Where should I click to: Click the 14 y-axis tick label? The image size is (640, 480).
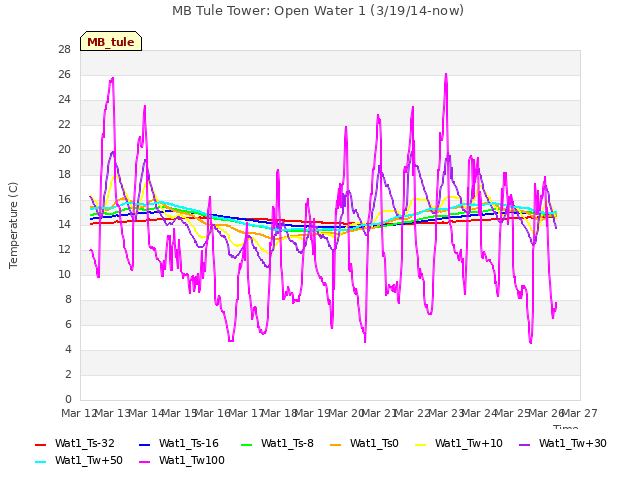click(65, 224)
